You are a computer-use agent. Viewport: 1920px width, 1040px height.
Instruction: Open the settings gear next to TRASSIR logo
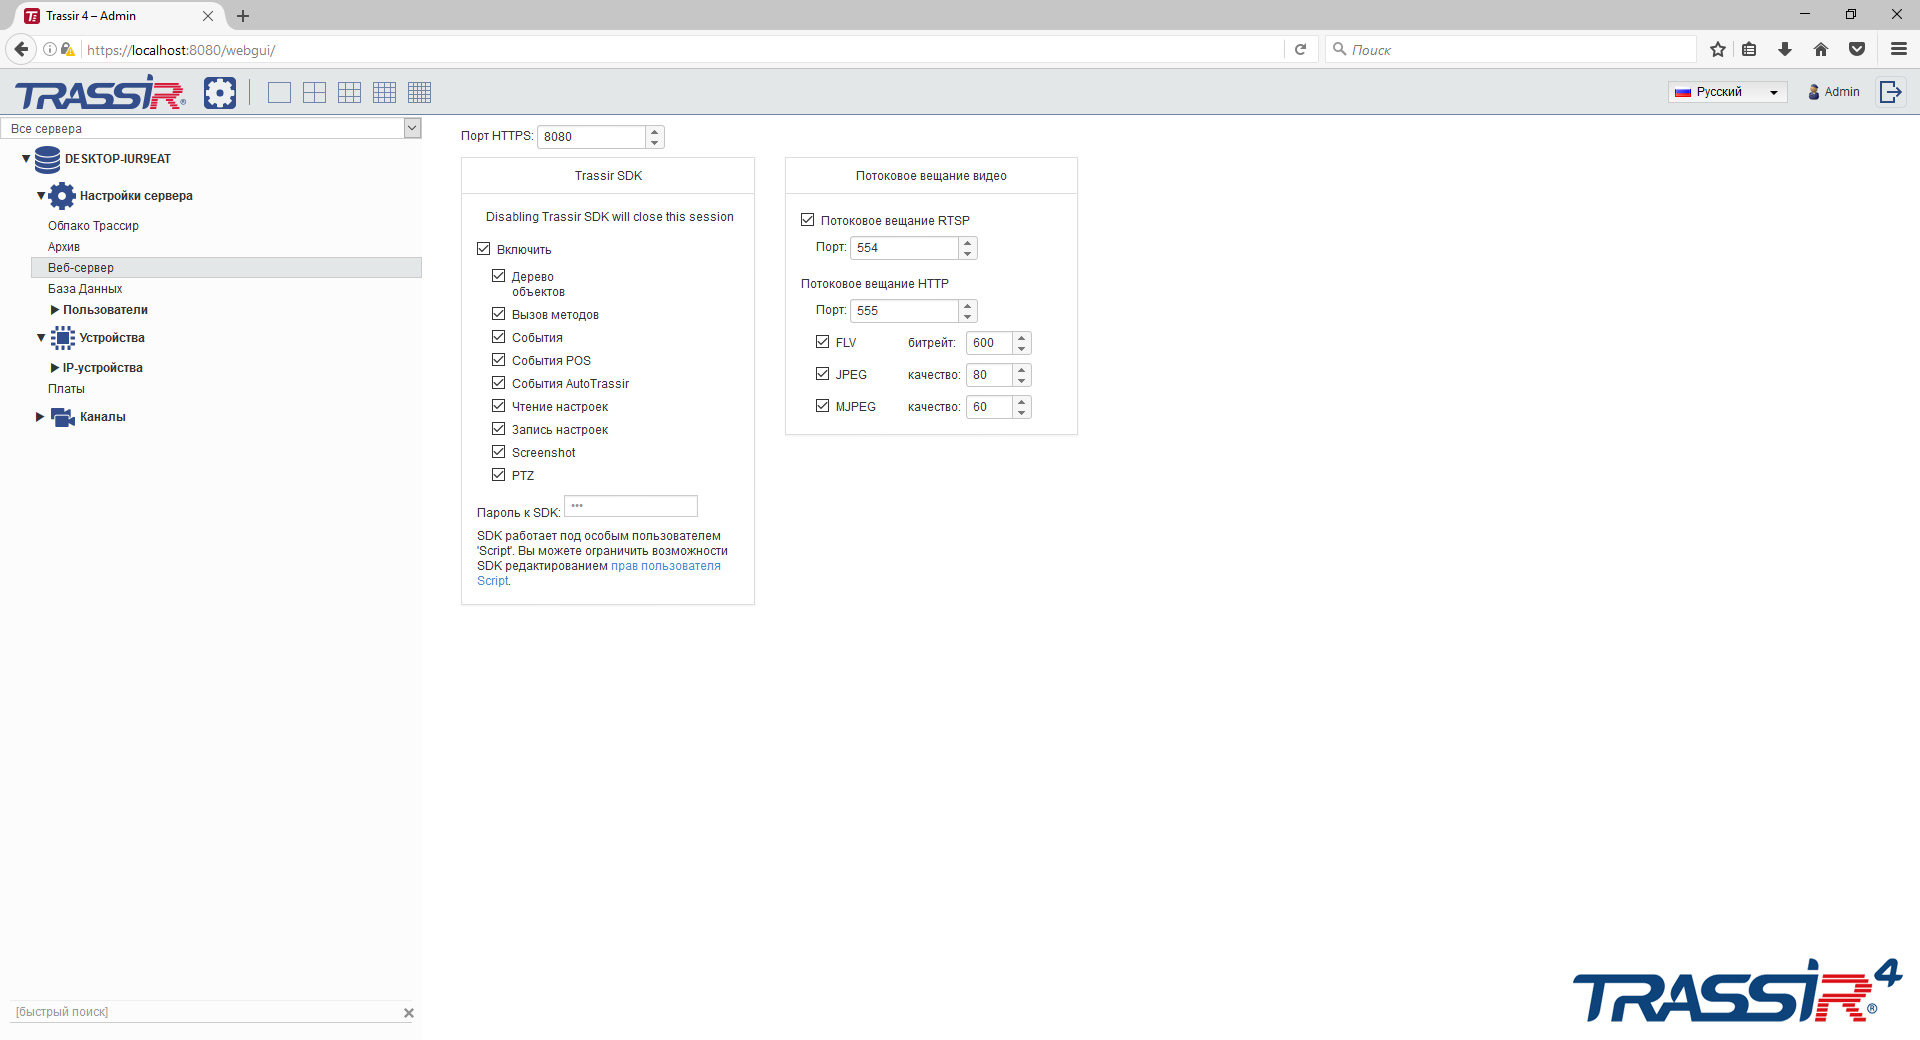tap(220, 92)
